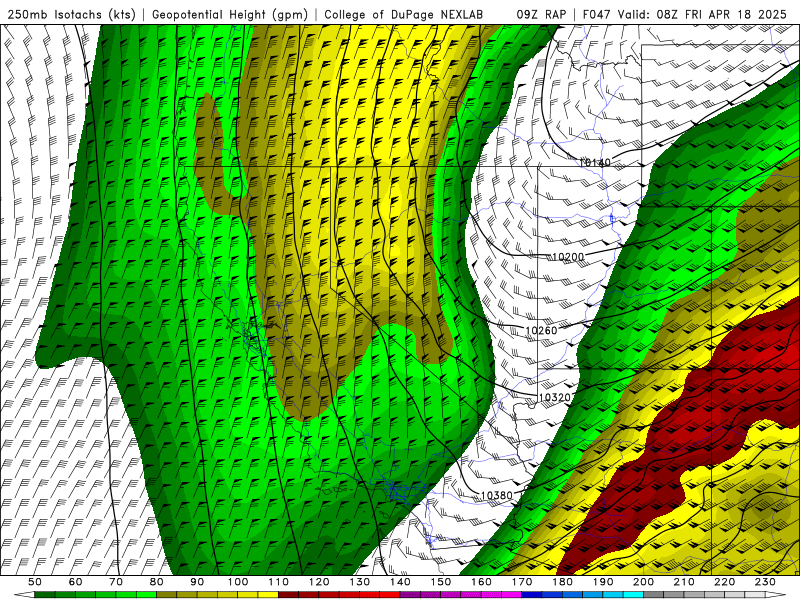Click the 10320 height contour label
Image resolution: width=800 pixels, height=600 pixels.
555,397
